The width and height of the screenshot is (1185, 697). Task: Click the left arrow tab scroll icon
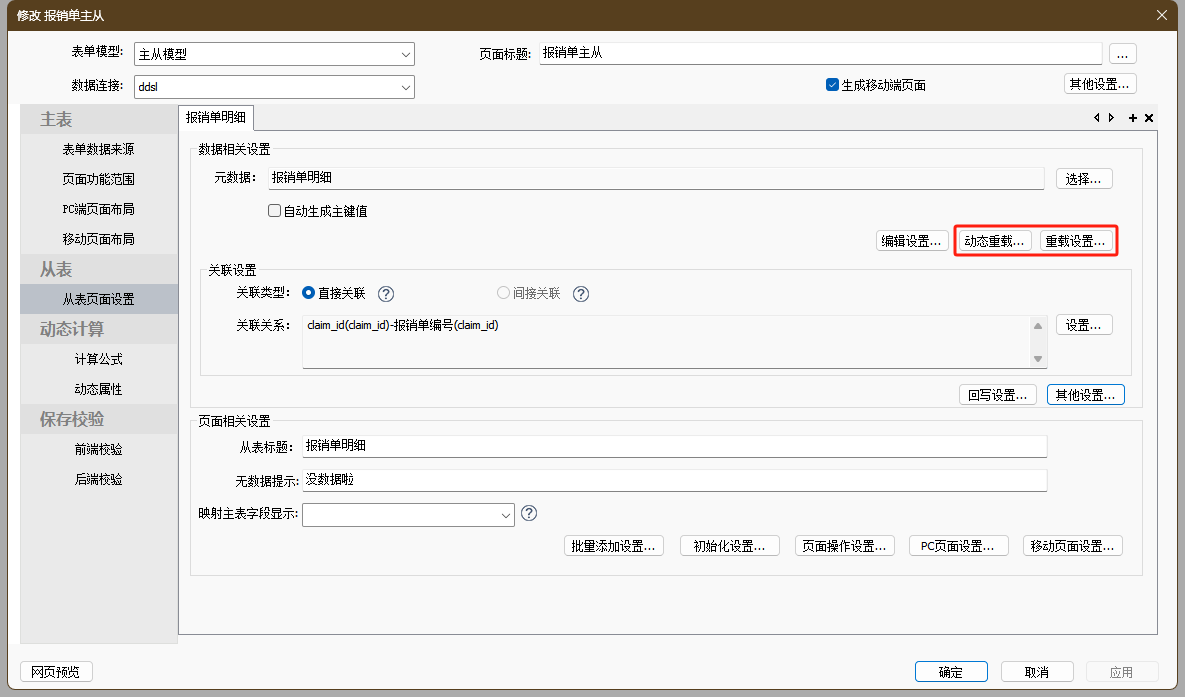1097,118
